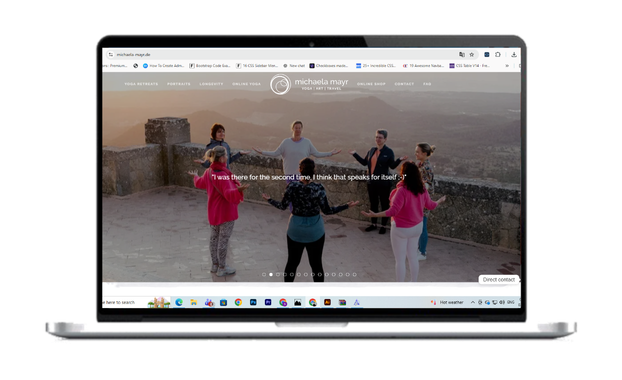Select the first slideshow dot
The height and width of the screenshot is (380, 622).
(264, 274)
